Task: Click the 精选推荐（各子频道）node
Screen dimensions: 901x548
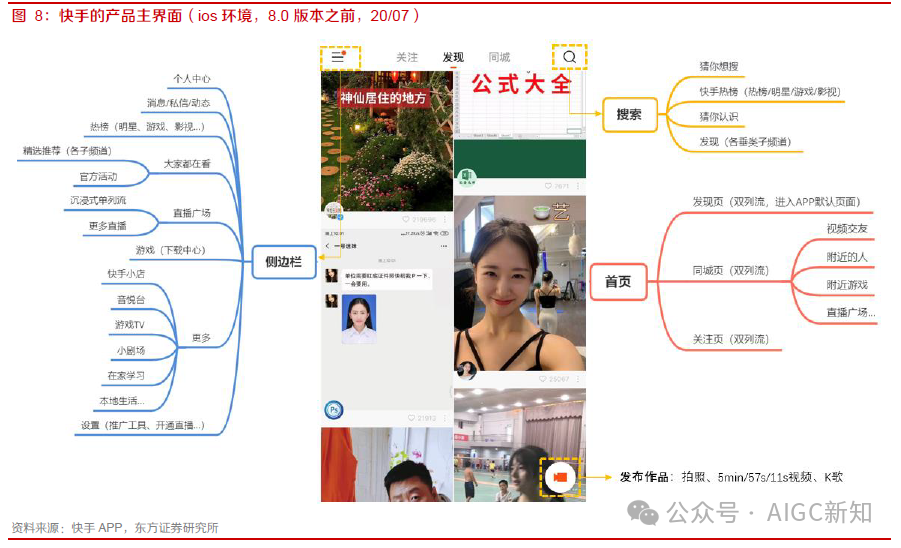Action: (67, 151)
